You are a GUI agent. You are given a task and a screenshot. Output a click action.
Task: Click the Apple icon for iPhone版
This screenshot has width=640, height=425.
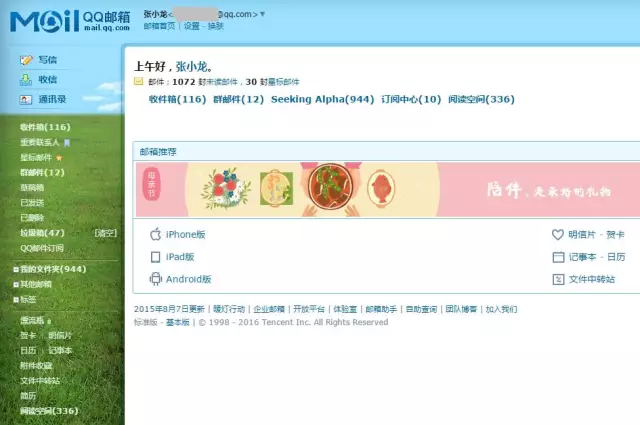155,234
